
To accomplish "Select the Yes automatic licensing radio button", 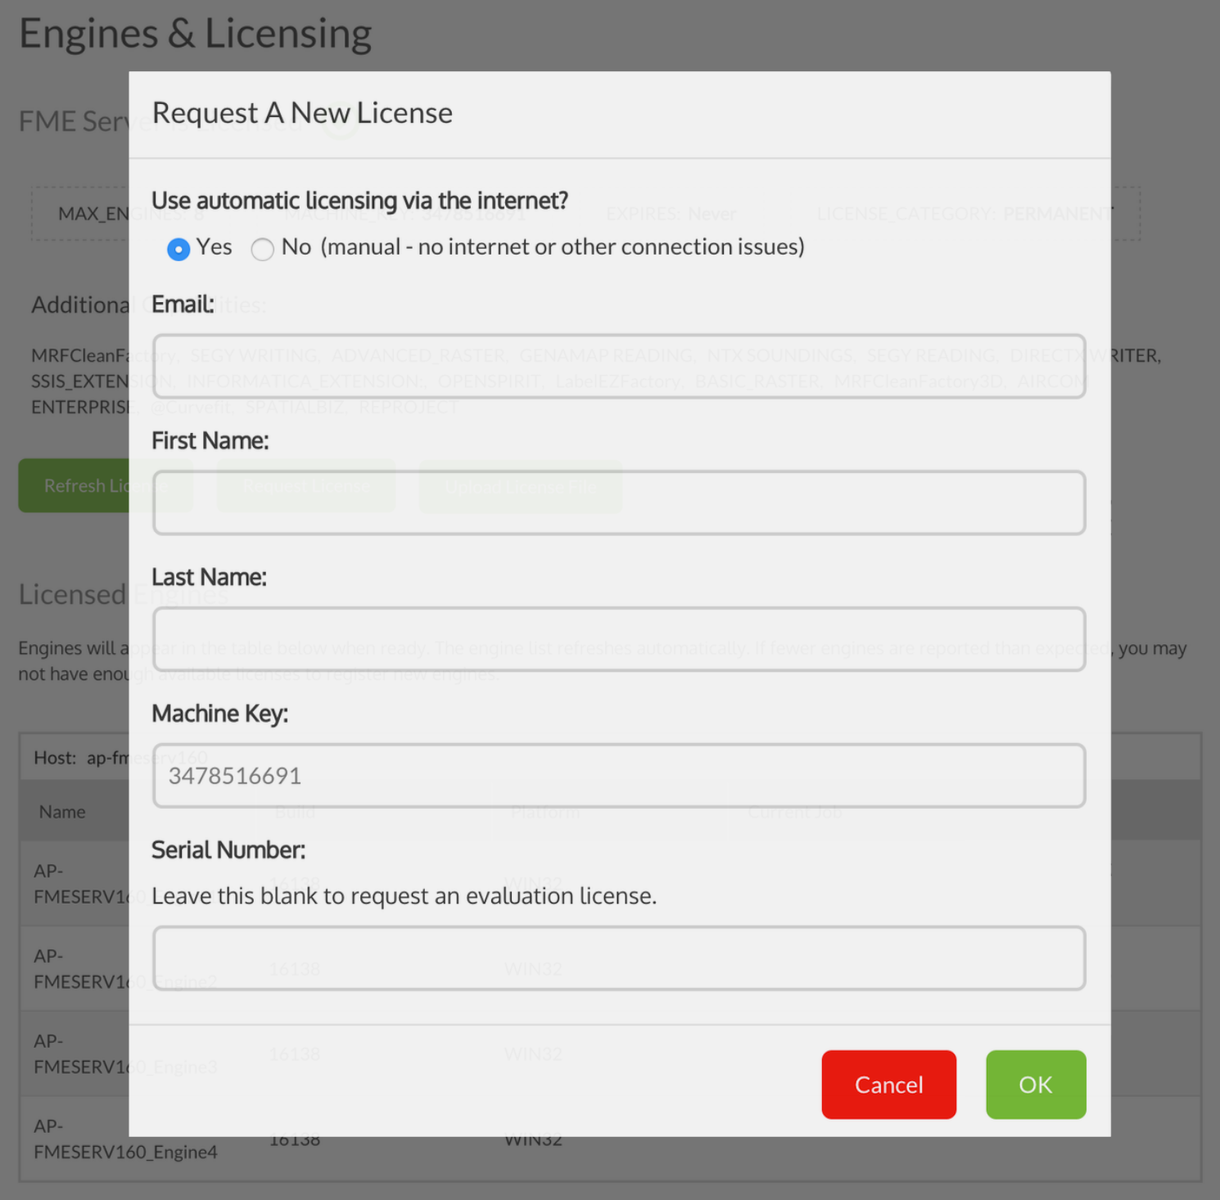I will coord(179,249).
